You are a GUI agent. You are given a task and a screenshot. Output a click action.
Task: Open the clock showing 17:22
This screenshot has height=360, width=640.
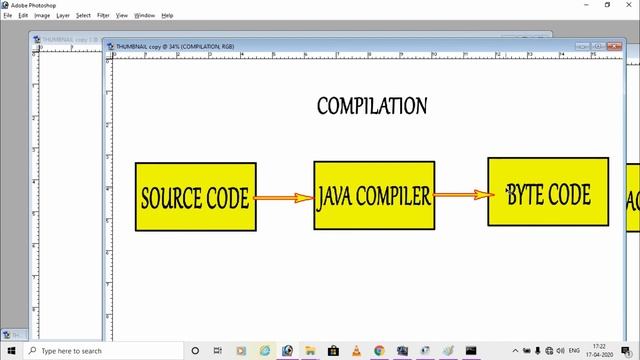(599, 351)
